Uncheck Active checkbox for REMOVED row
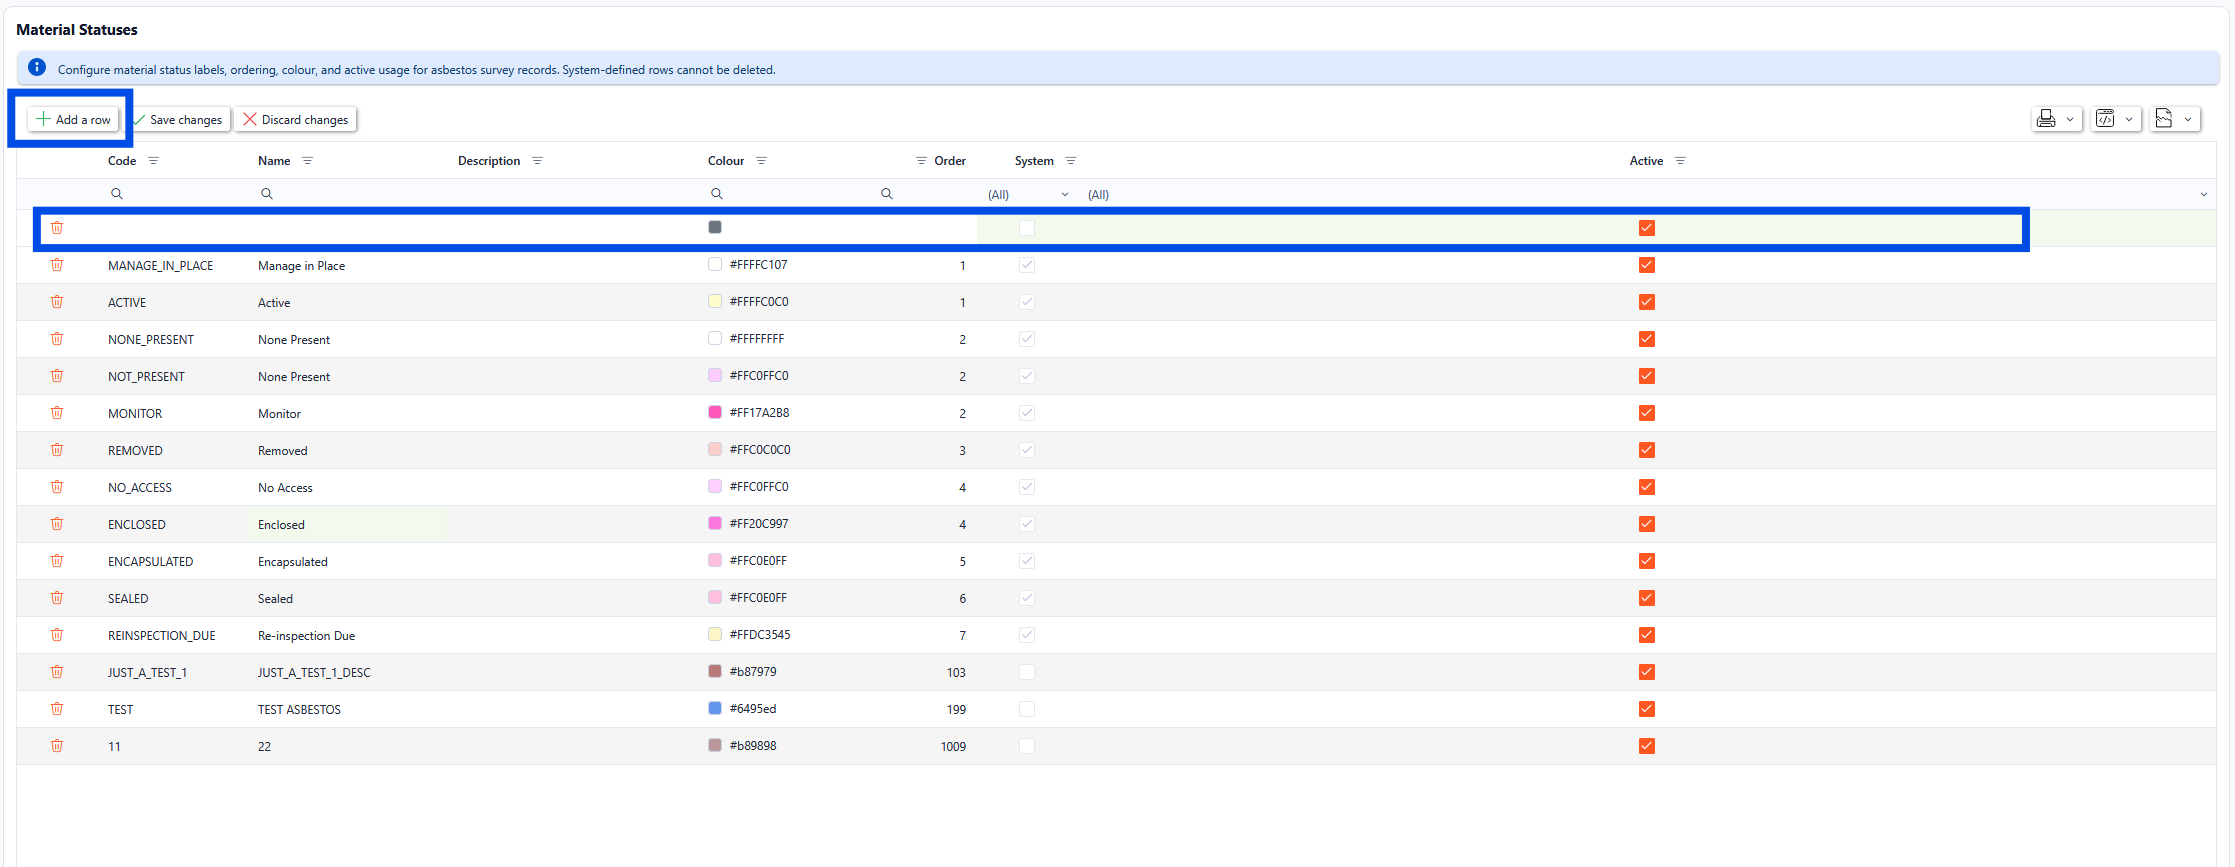2235x867 pixels. (x=1647, y=450)
